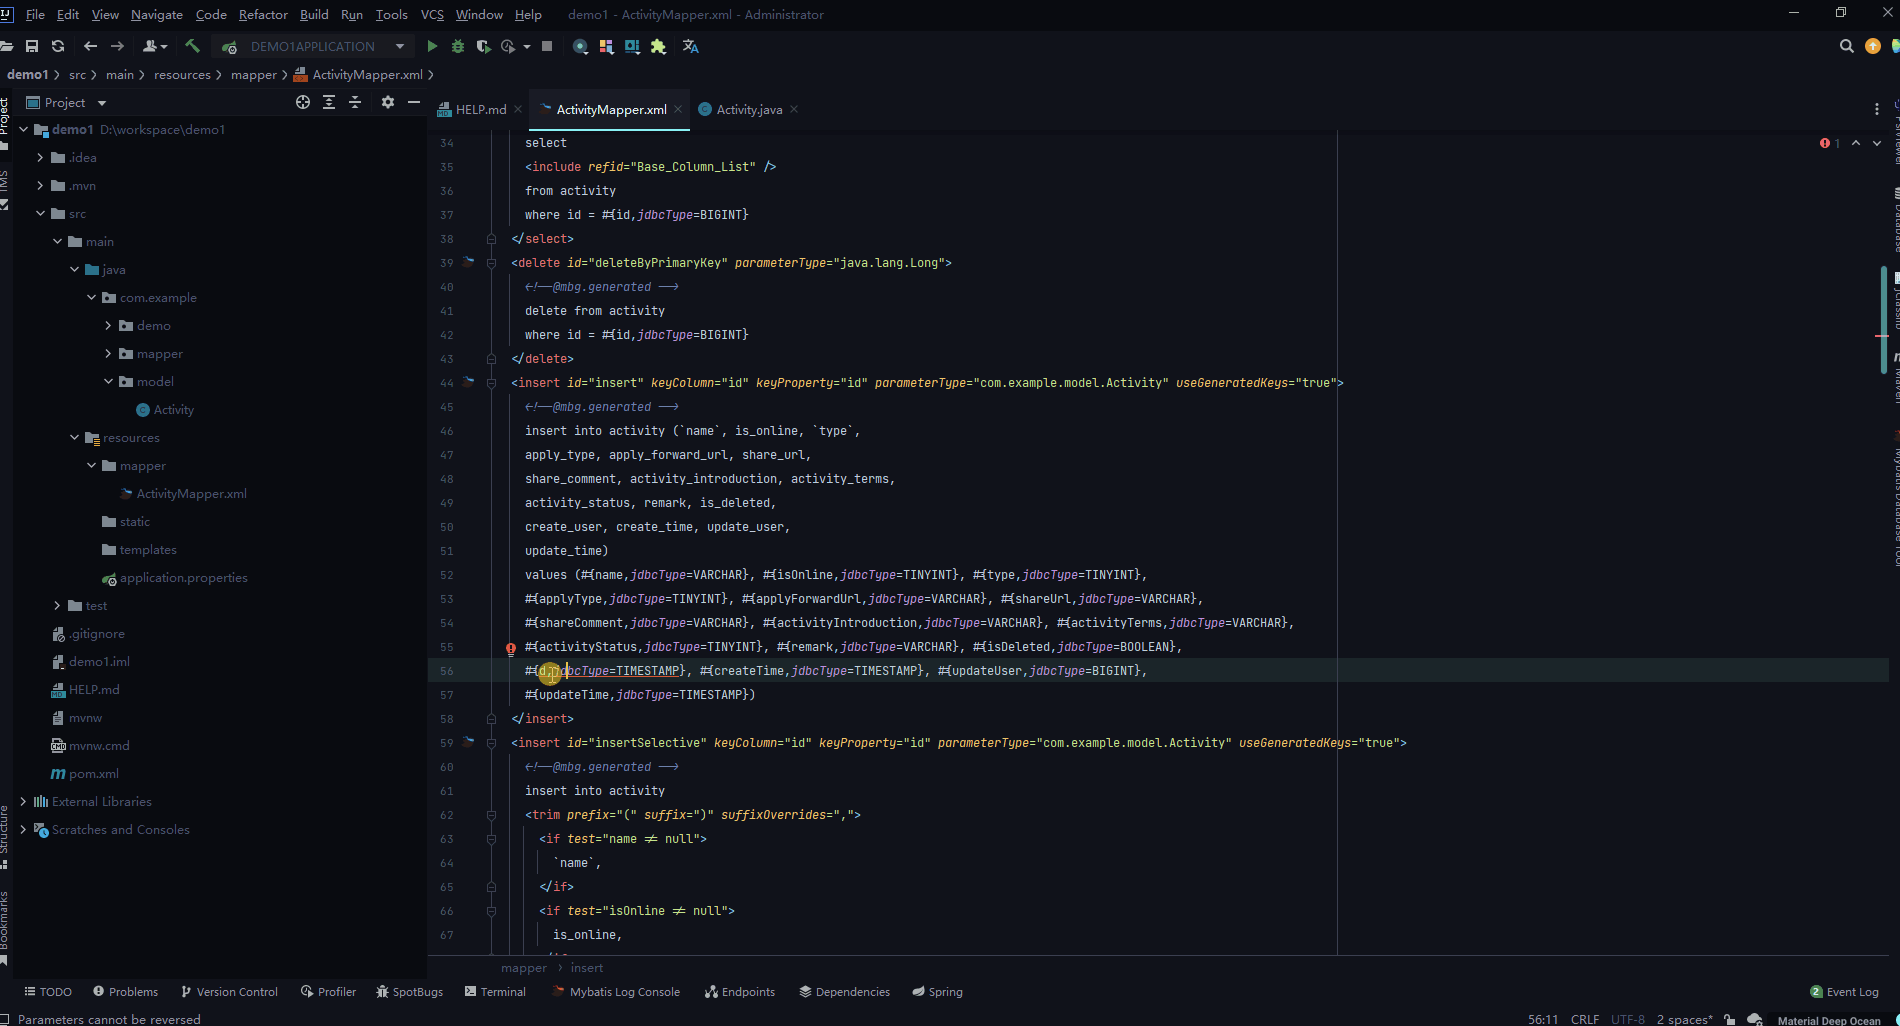
Task: Open Project panel settings gear
Action: click(387, 102)
